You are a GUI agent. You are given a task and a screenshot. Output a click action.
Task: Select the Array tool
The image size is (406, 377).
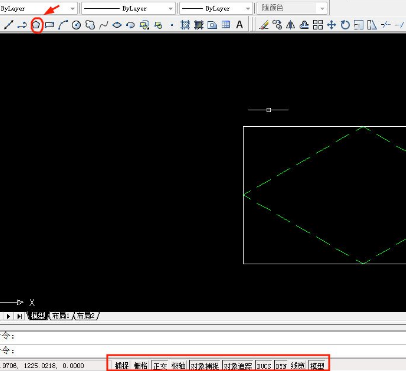tap(318, 25)
